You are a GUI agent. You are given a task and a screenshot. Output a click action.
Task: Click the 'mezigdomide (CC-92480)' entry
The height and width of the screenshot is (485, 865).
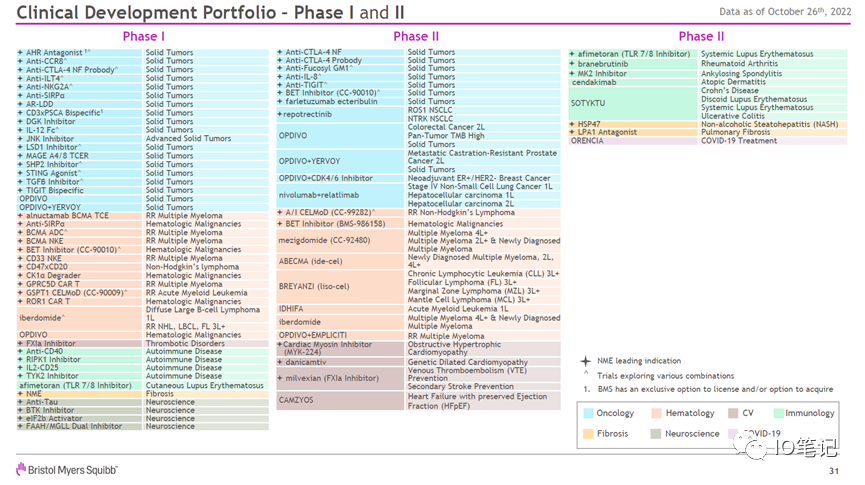click(324, 241)
